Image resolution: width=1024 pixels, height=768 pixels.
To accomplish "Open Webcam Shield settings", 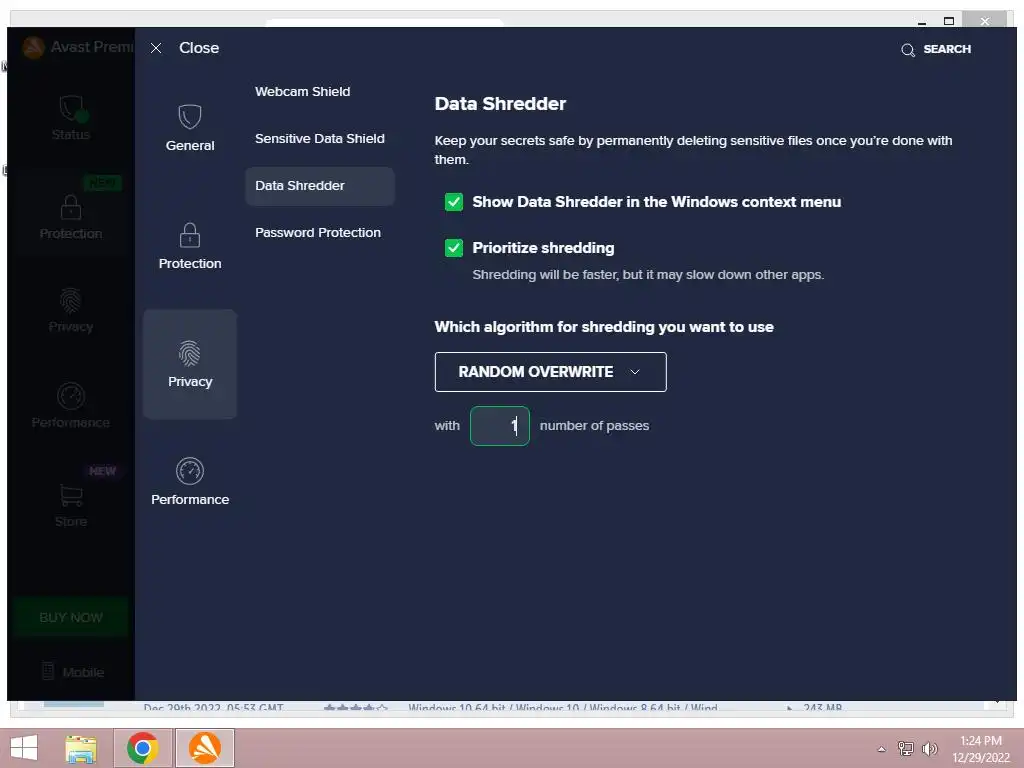I will [x=302, y=91].
